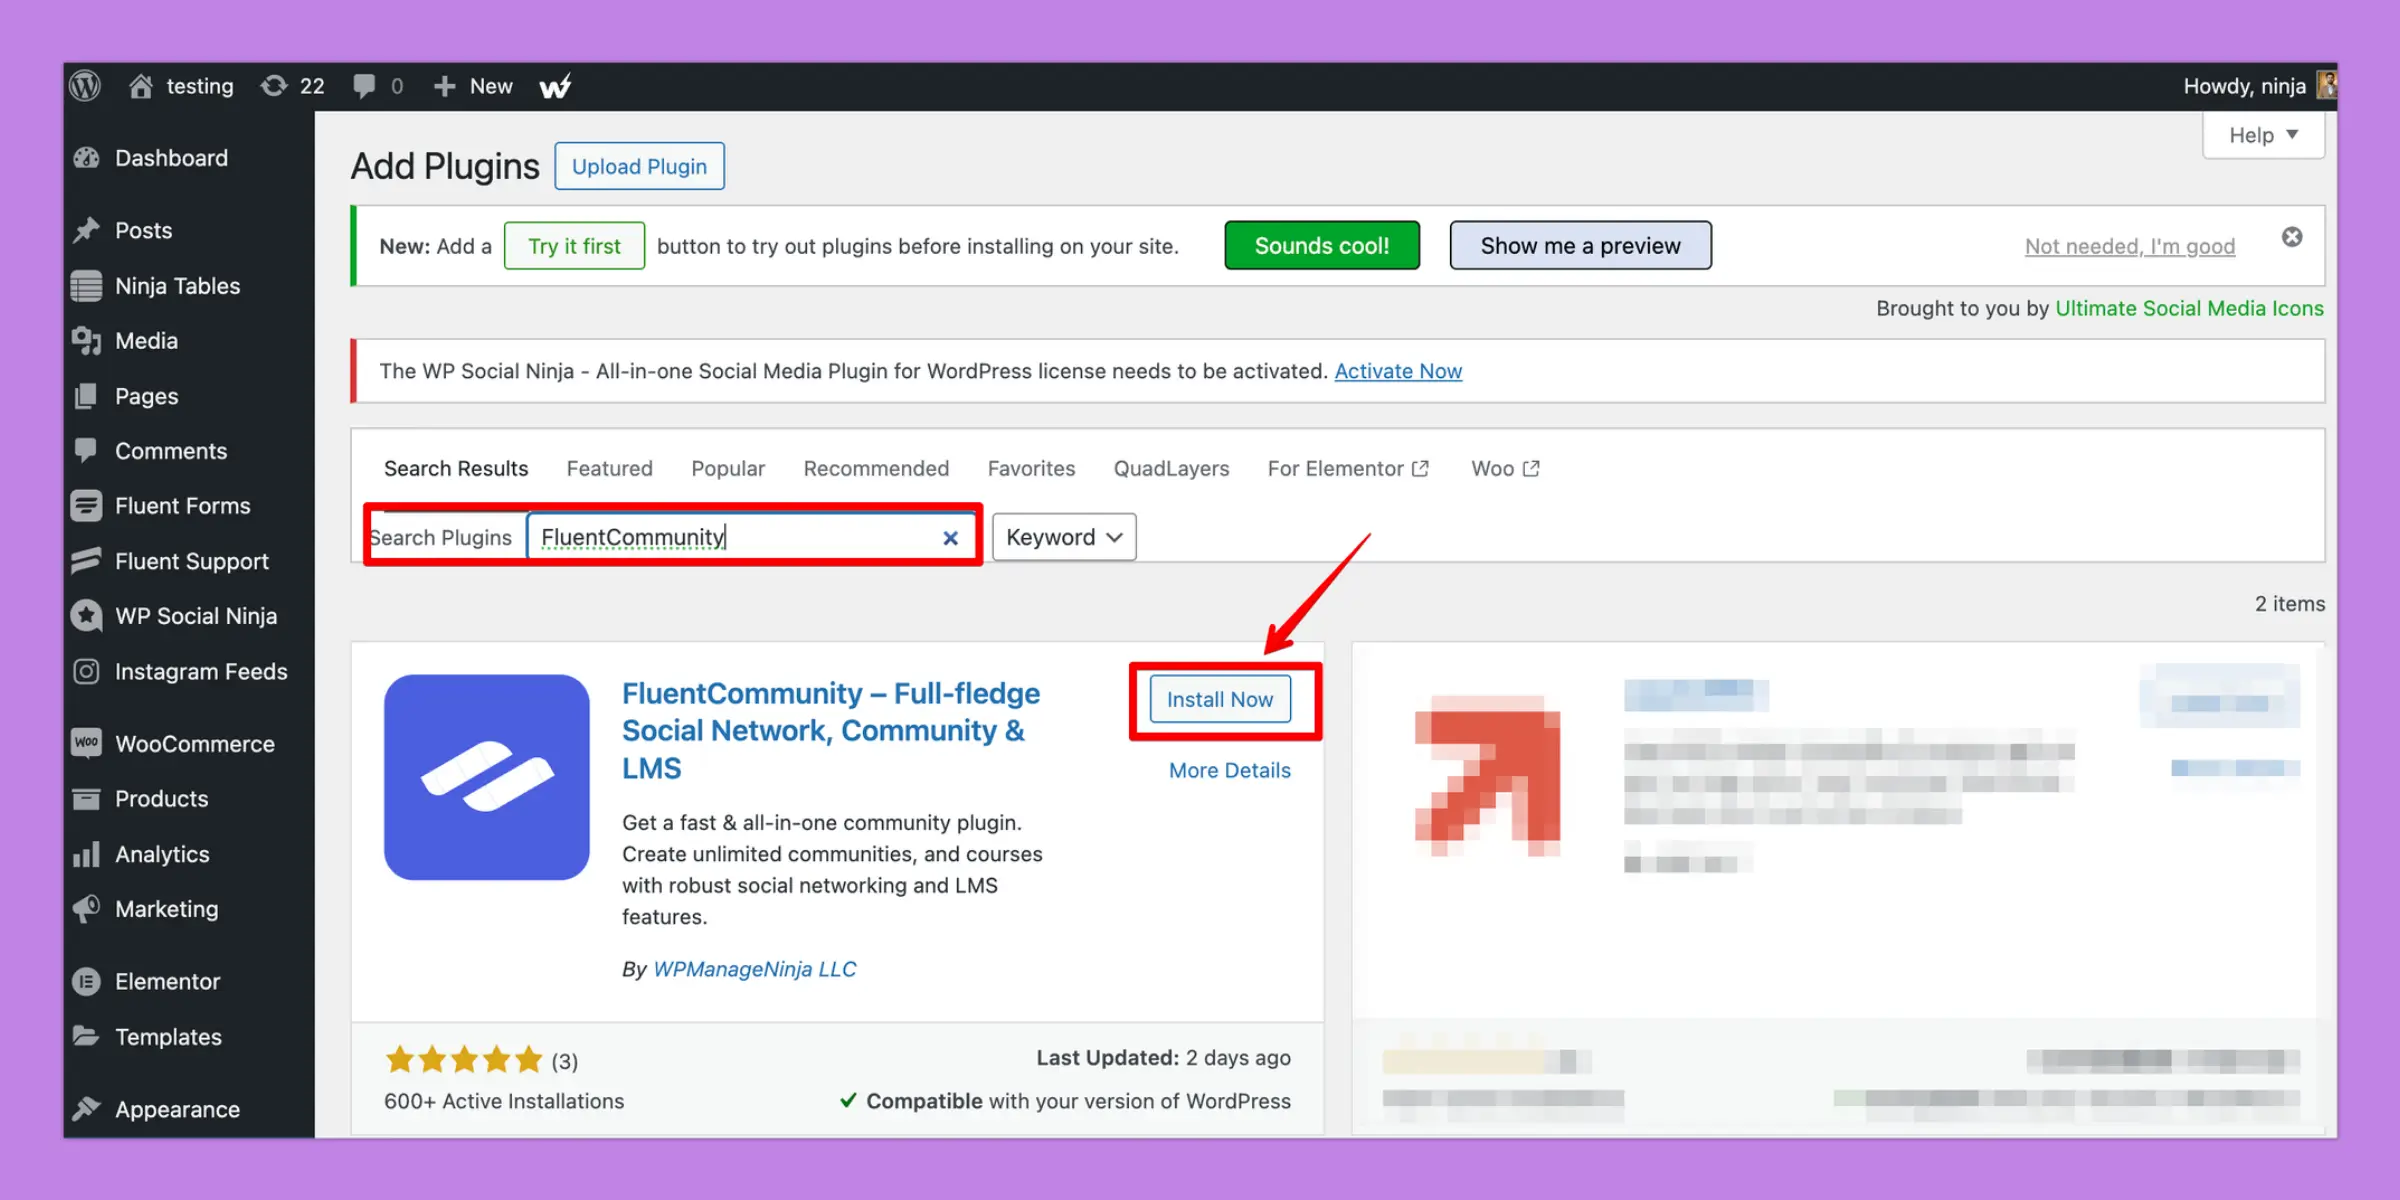Select the Popular plugins tab
The height and width of the screenshot is (1200, 2400).
click(x=727, y=467)
